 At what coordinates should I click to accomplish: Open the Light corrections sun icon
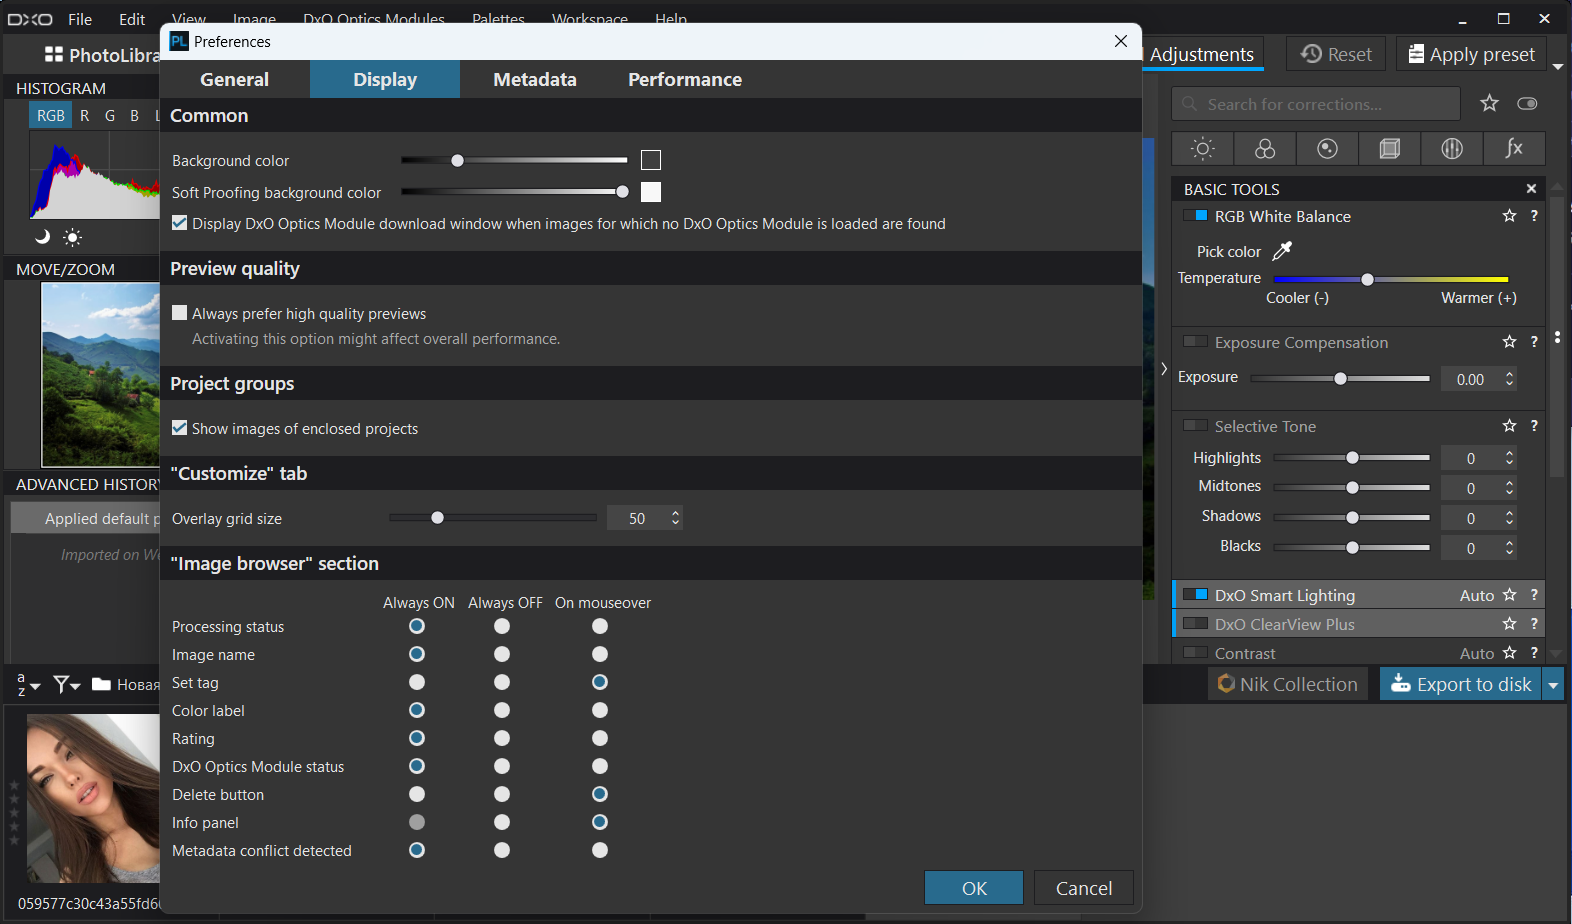pos(1203,148)
